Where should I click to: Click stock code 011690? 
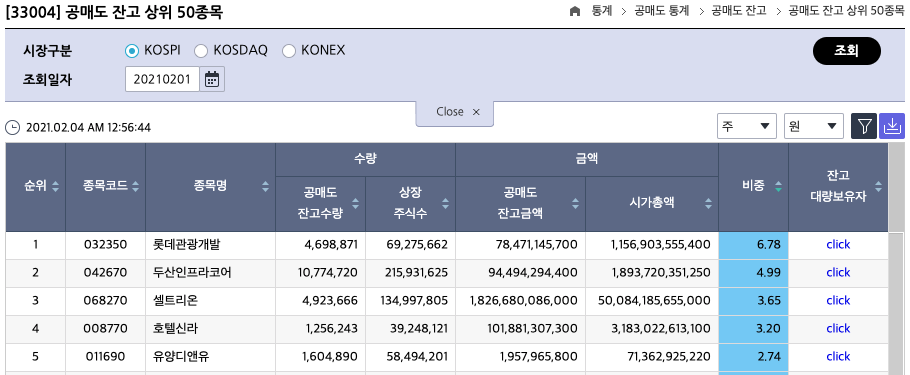point(105,356)
